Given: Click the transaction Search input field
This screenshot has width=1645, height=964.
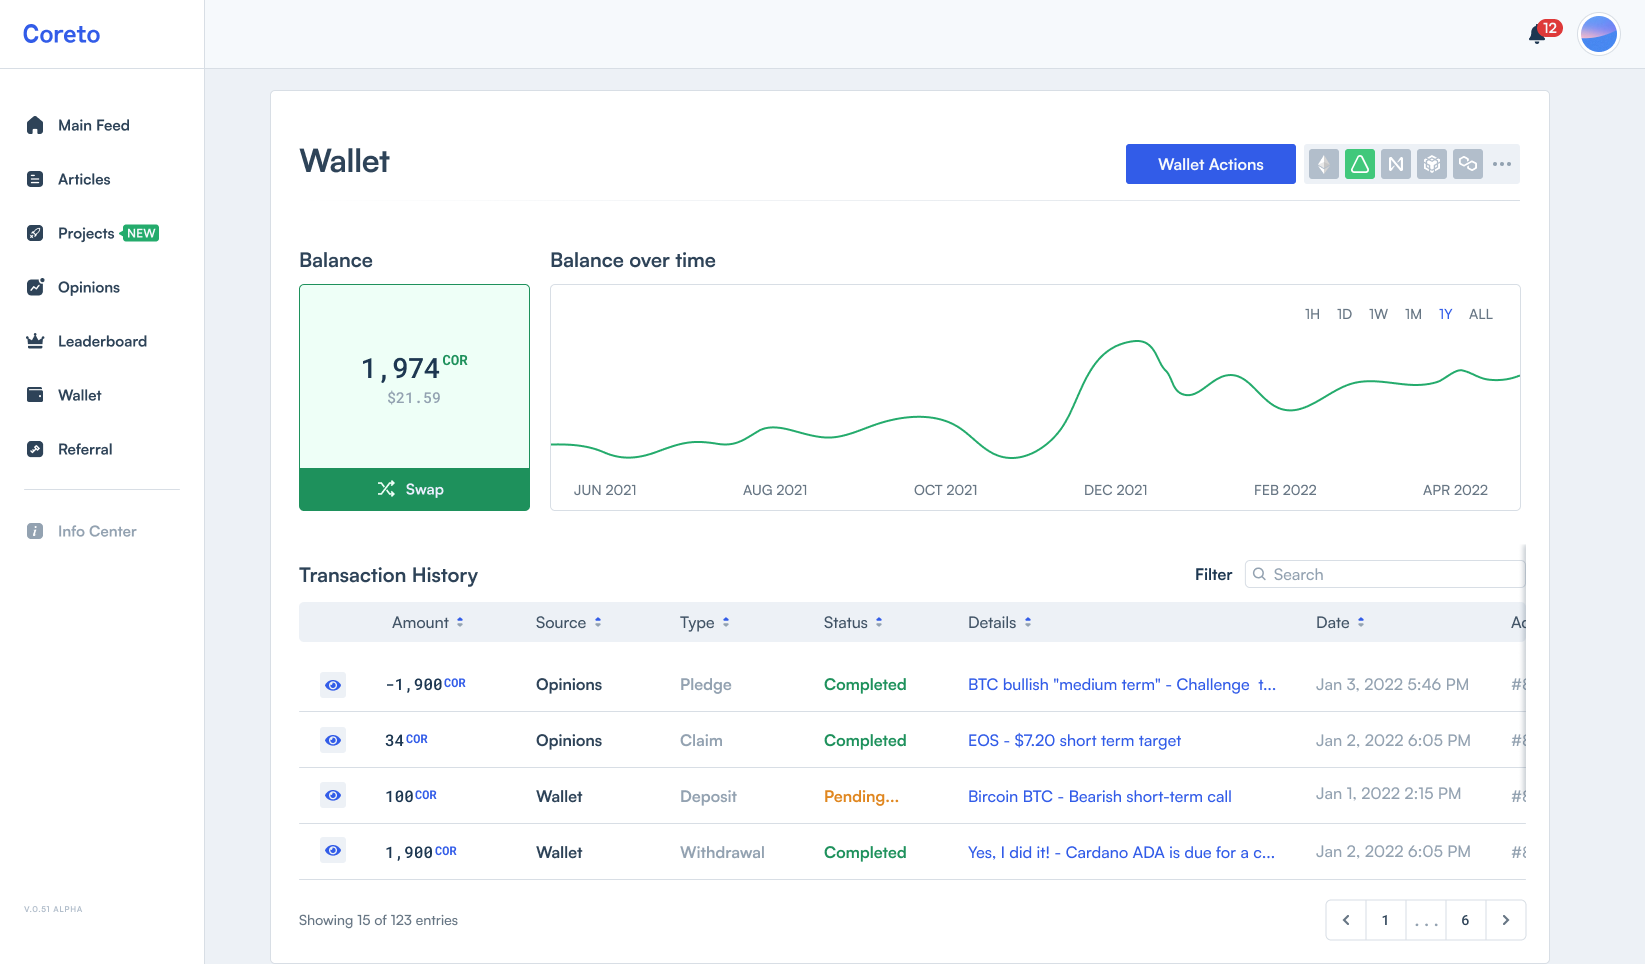Looking at the screenshot, I should click(1385, 574).
